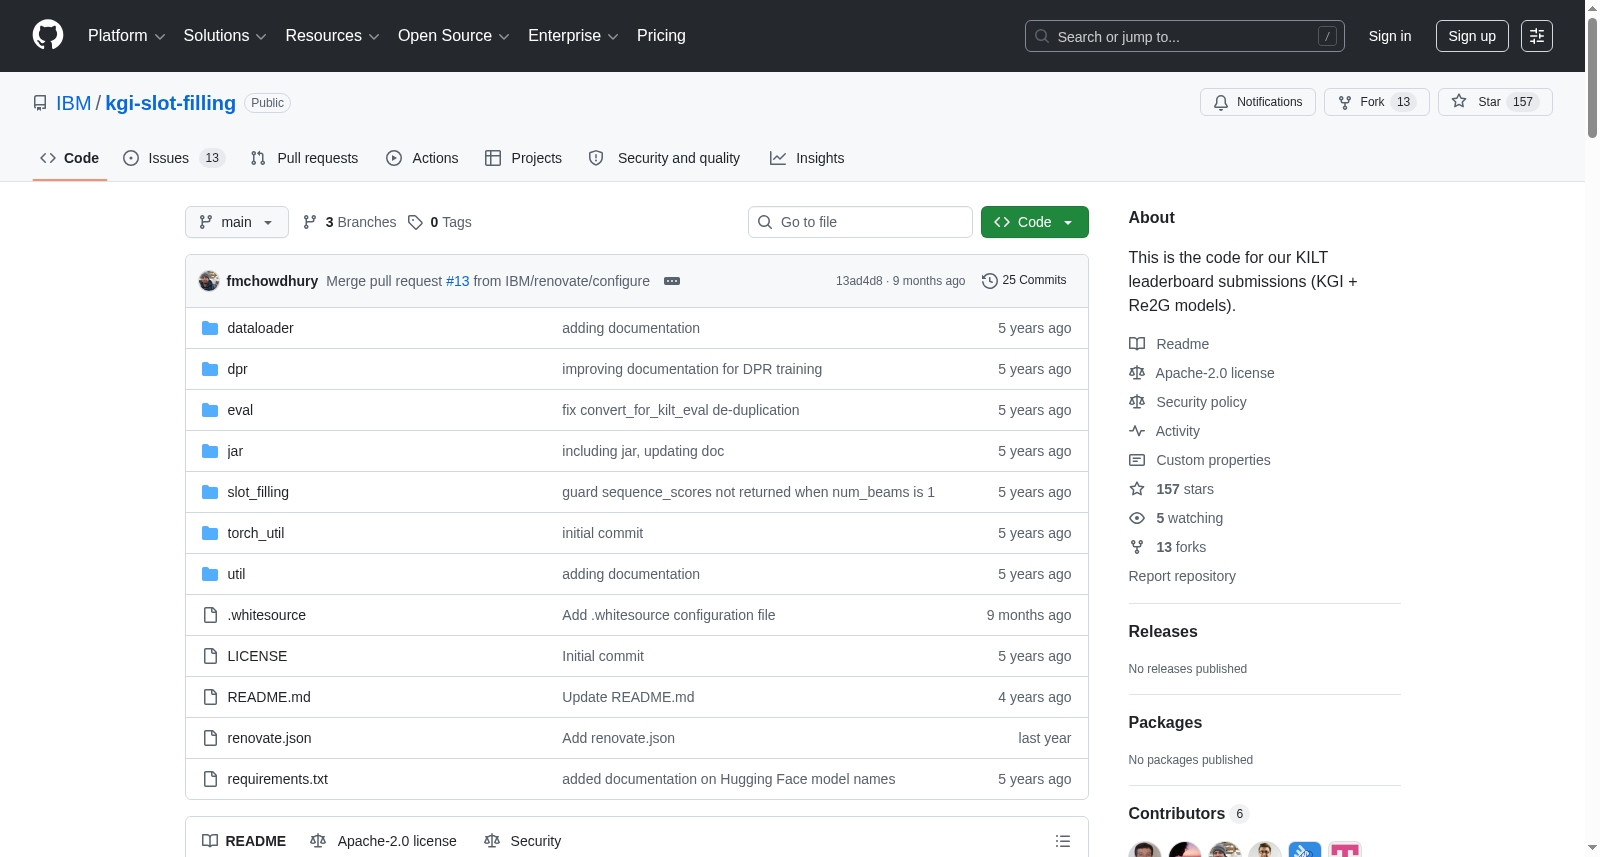Screen dimensions: 1600x857
Task: Click the dpr folder icon
Action: 210,369
